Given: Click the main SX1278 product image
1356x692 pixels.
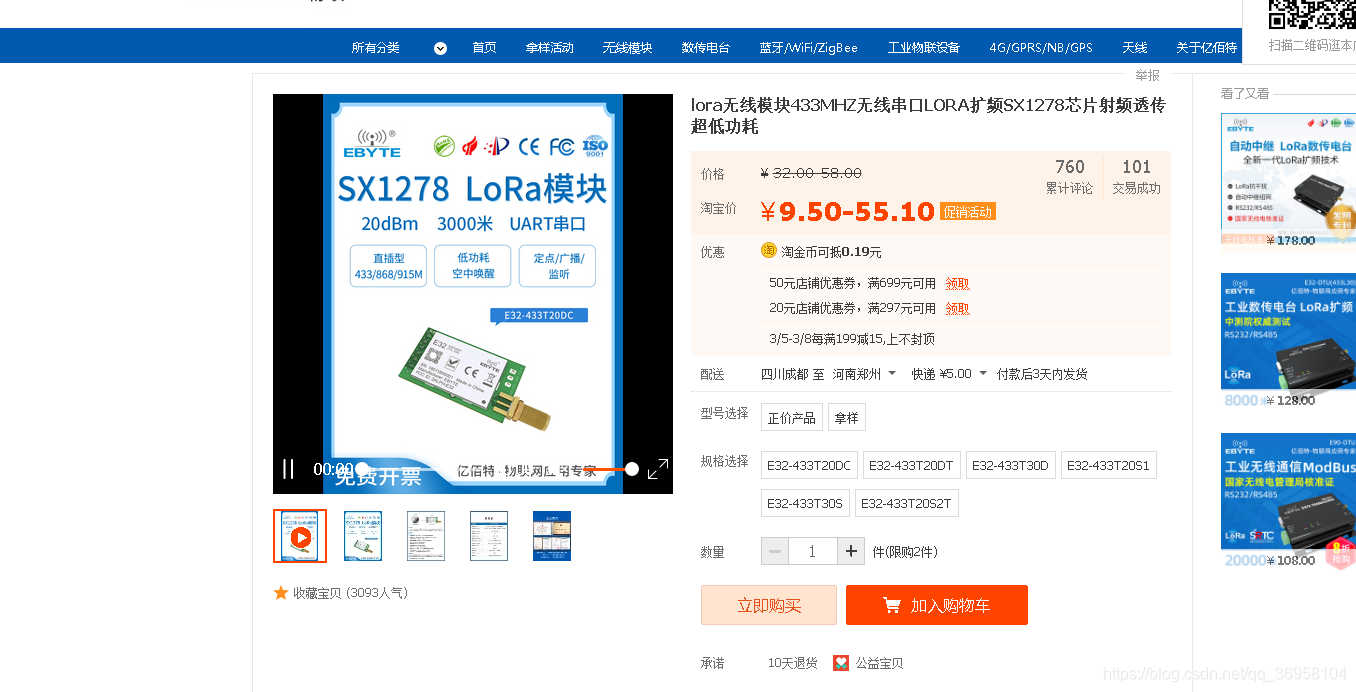Looking at the screenshot, I should (473, 294).
